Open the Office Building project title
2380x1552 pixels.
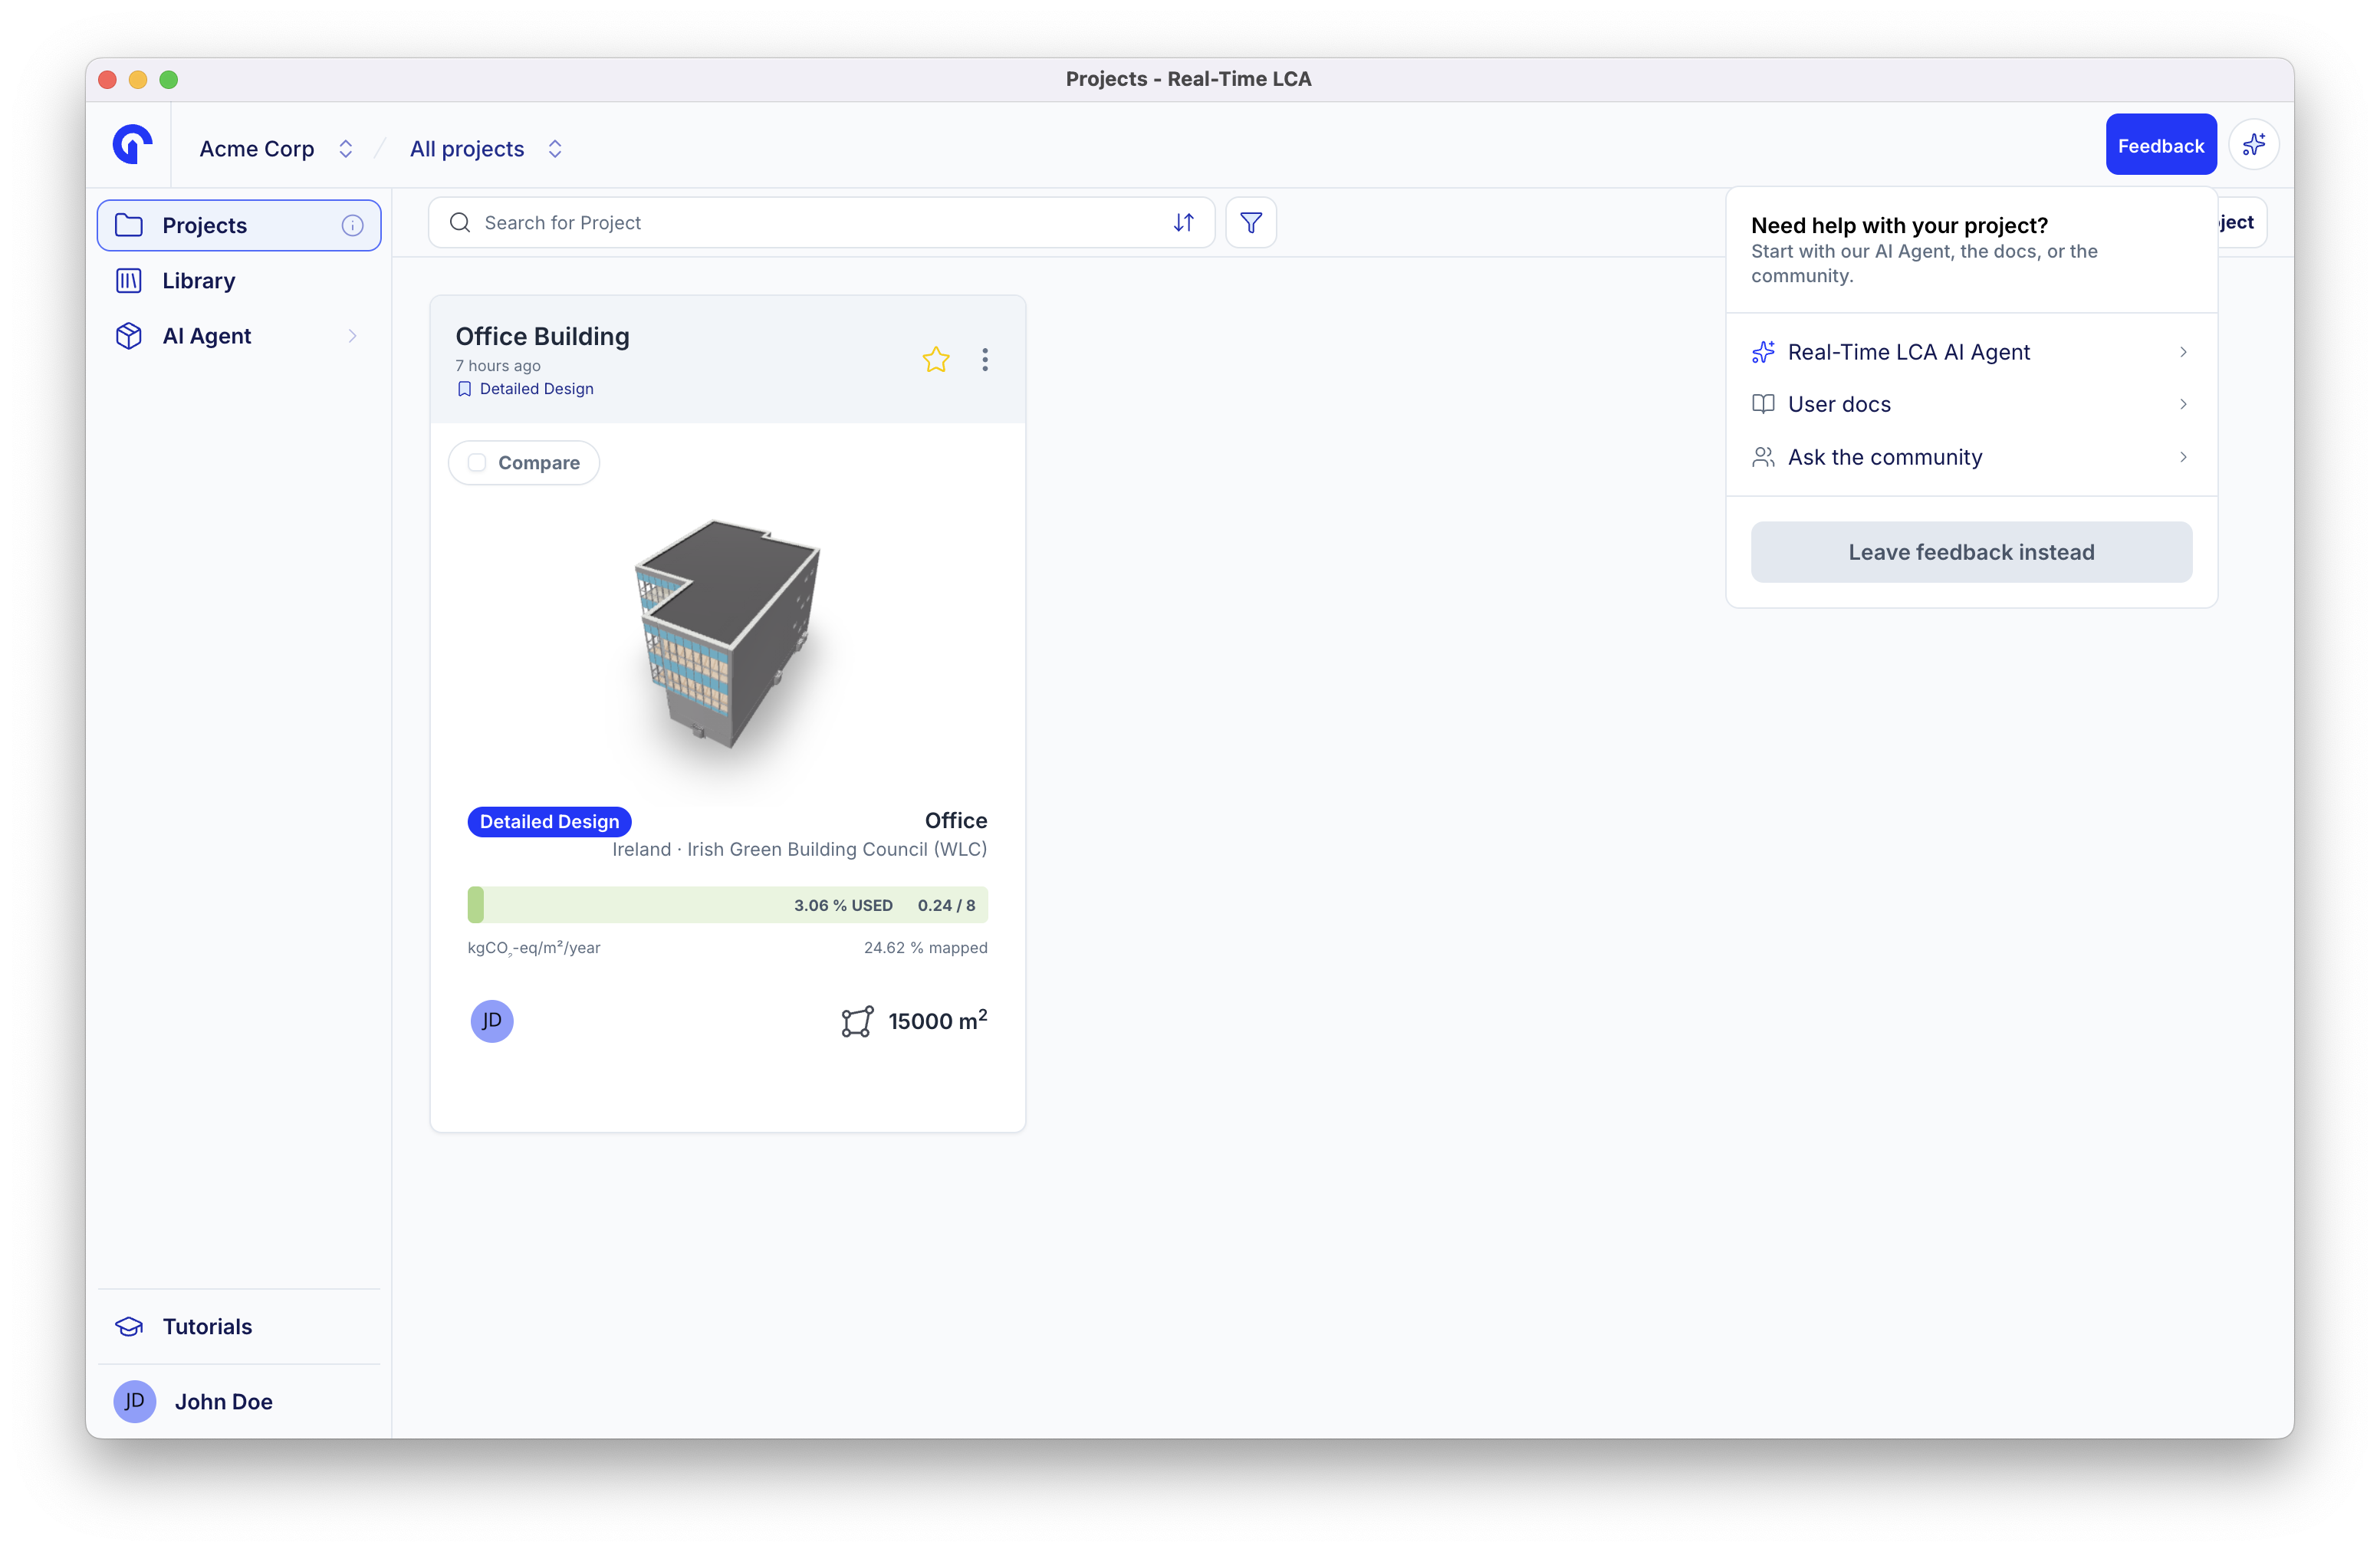click(543, 337)
